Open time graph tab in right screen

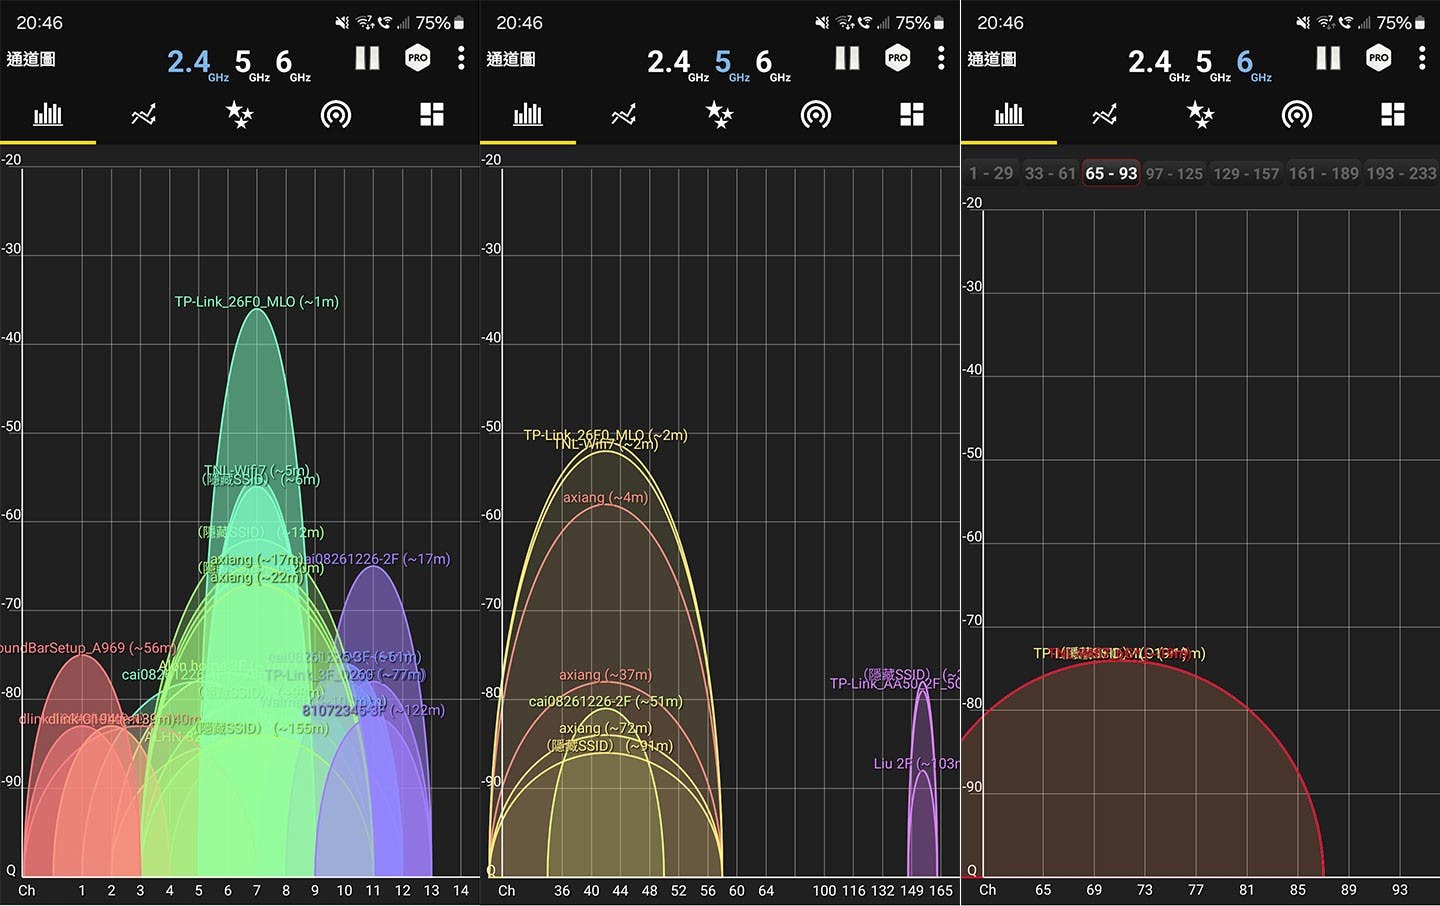1104,115
